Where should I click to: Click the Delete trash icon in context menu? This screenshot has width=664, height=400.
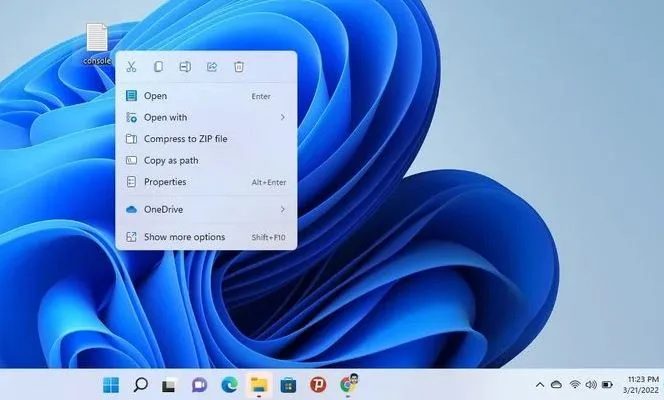tap(239, 66)
